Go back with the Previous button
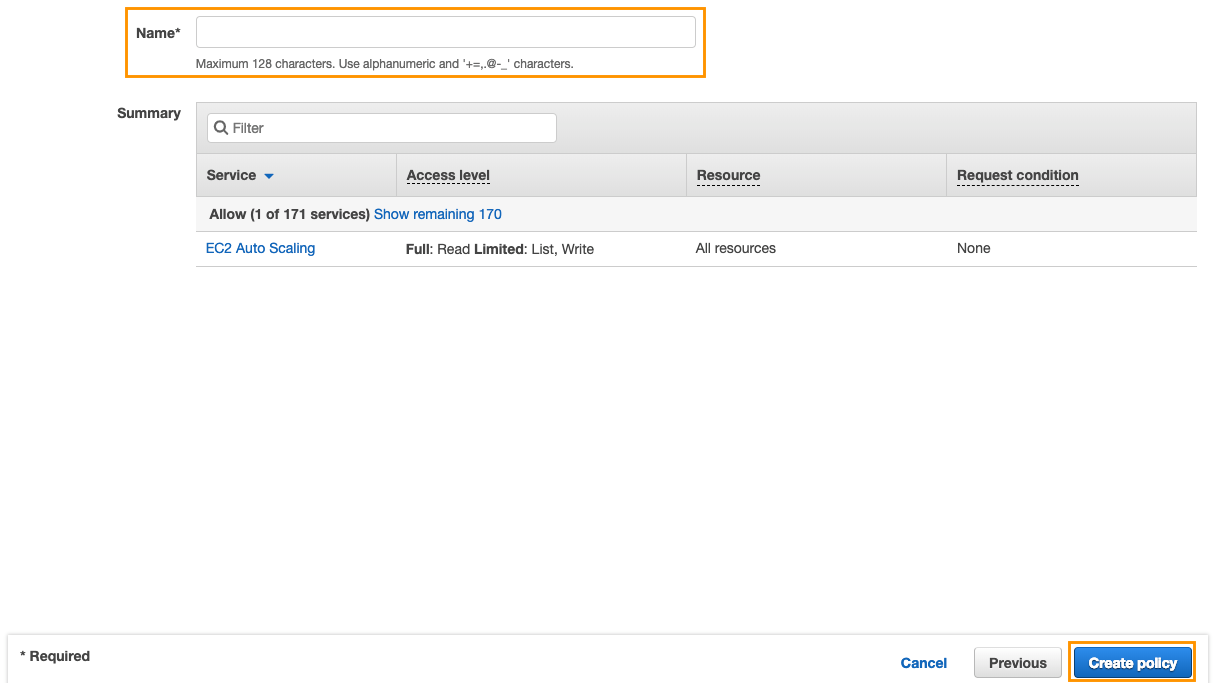This screenshot has height=683, width=1216. [1017, 663]
